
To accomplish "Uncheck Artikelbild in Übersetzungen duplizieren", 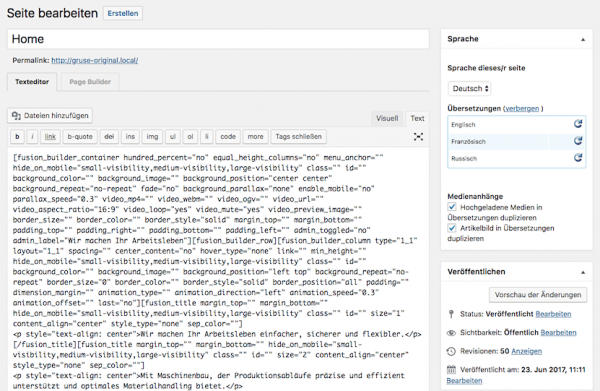I will coord(452,228).
